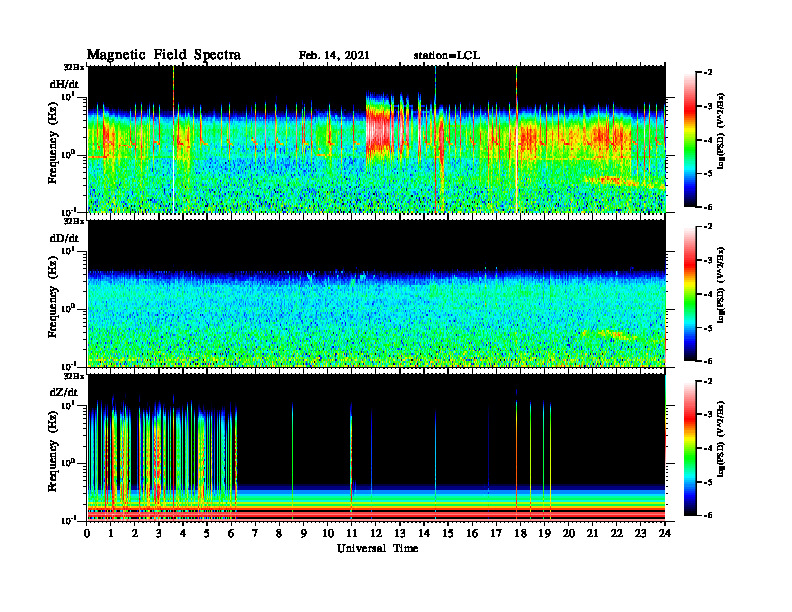Click the -2 tick on dH/dt color scale
Screen dimensions: 792x612
(x=707, y=73)
